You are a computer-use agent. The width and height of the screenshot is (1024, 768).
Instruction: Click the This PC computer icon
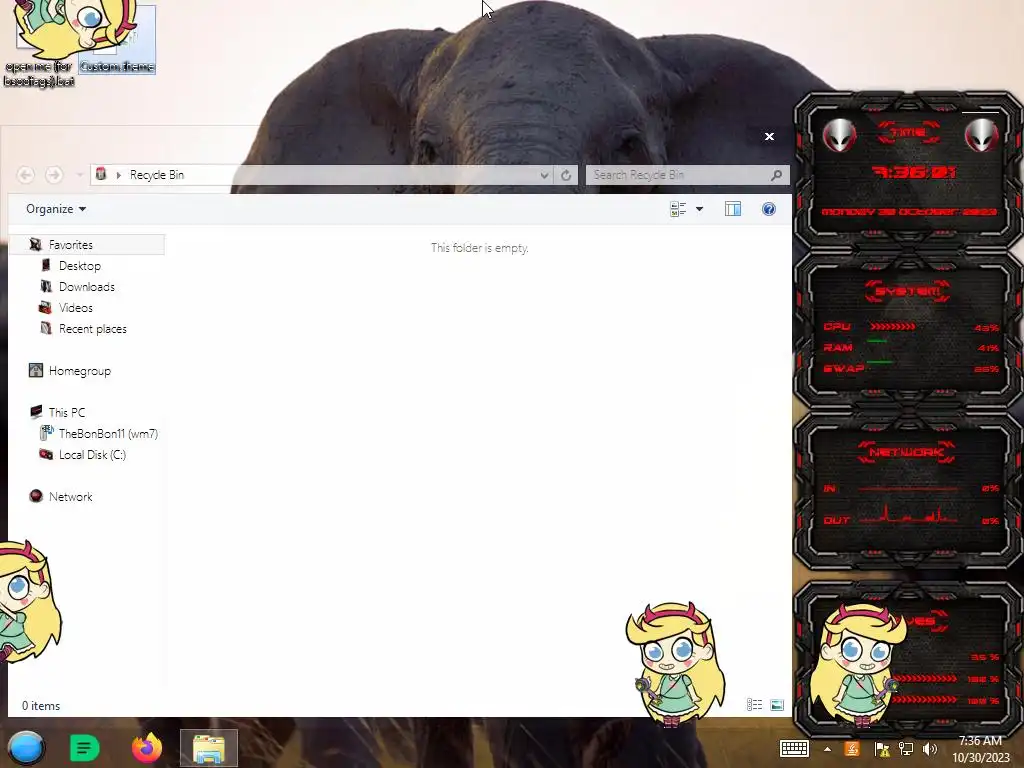point(36,412)
